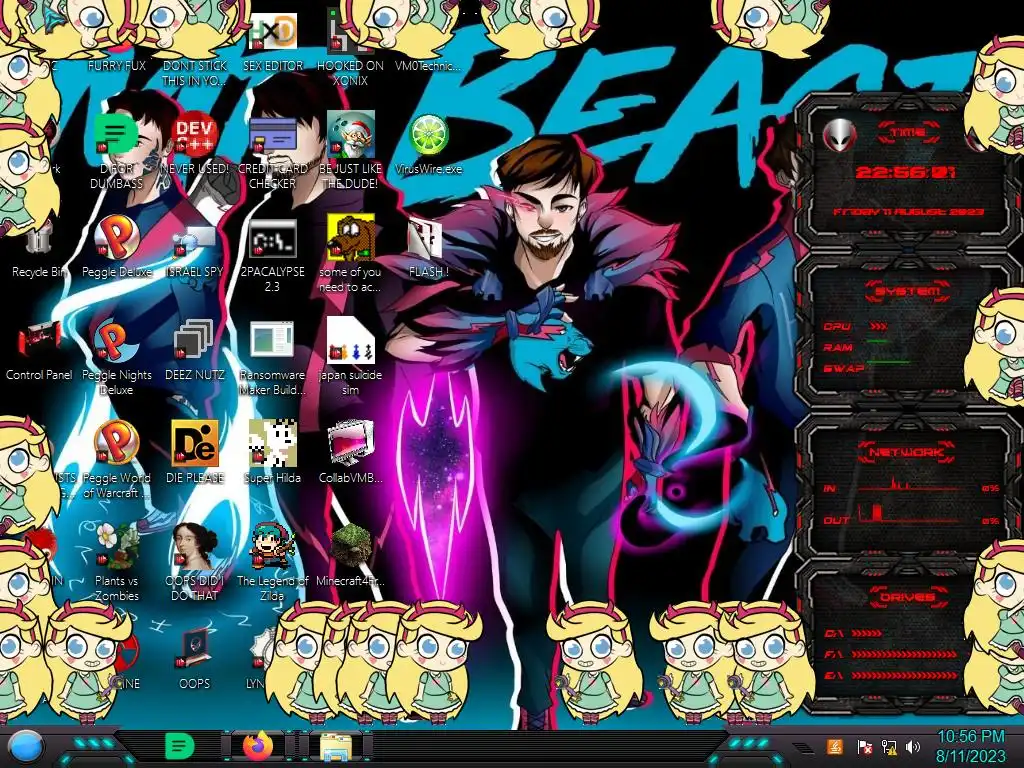
Task: Click the SYSTEM header in the red widget
Action: coord(908,291)
